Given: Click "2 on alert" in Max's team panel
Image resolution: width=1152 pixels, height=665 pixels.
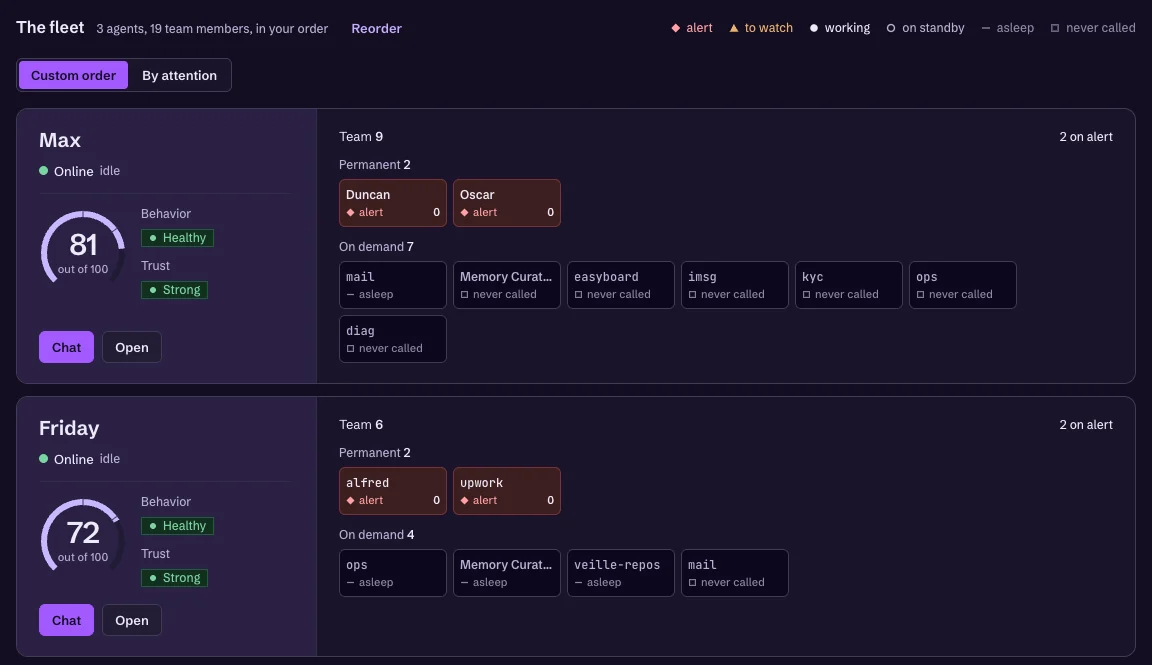Looking at the screenshot, I should click(1086, 137).
